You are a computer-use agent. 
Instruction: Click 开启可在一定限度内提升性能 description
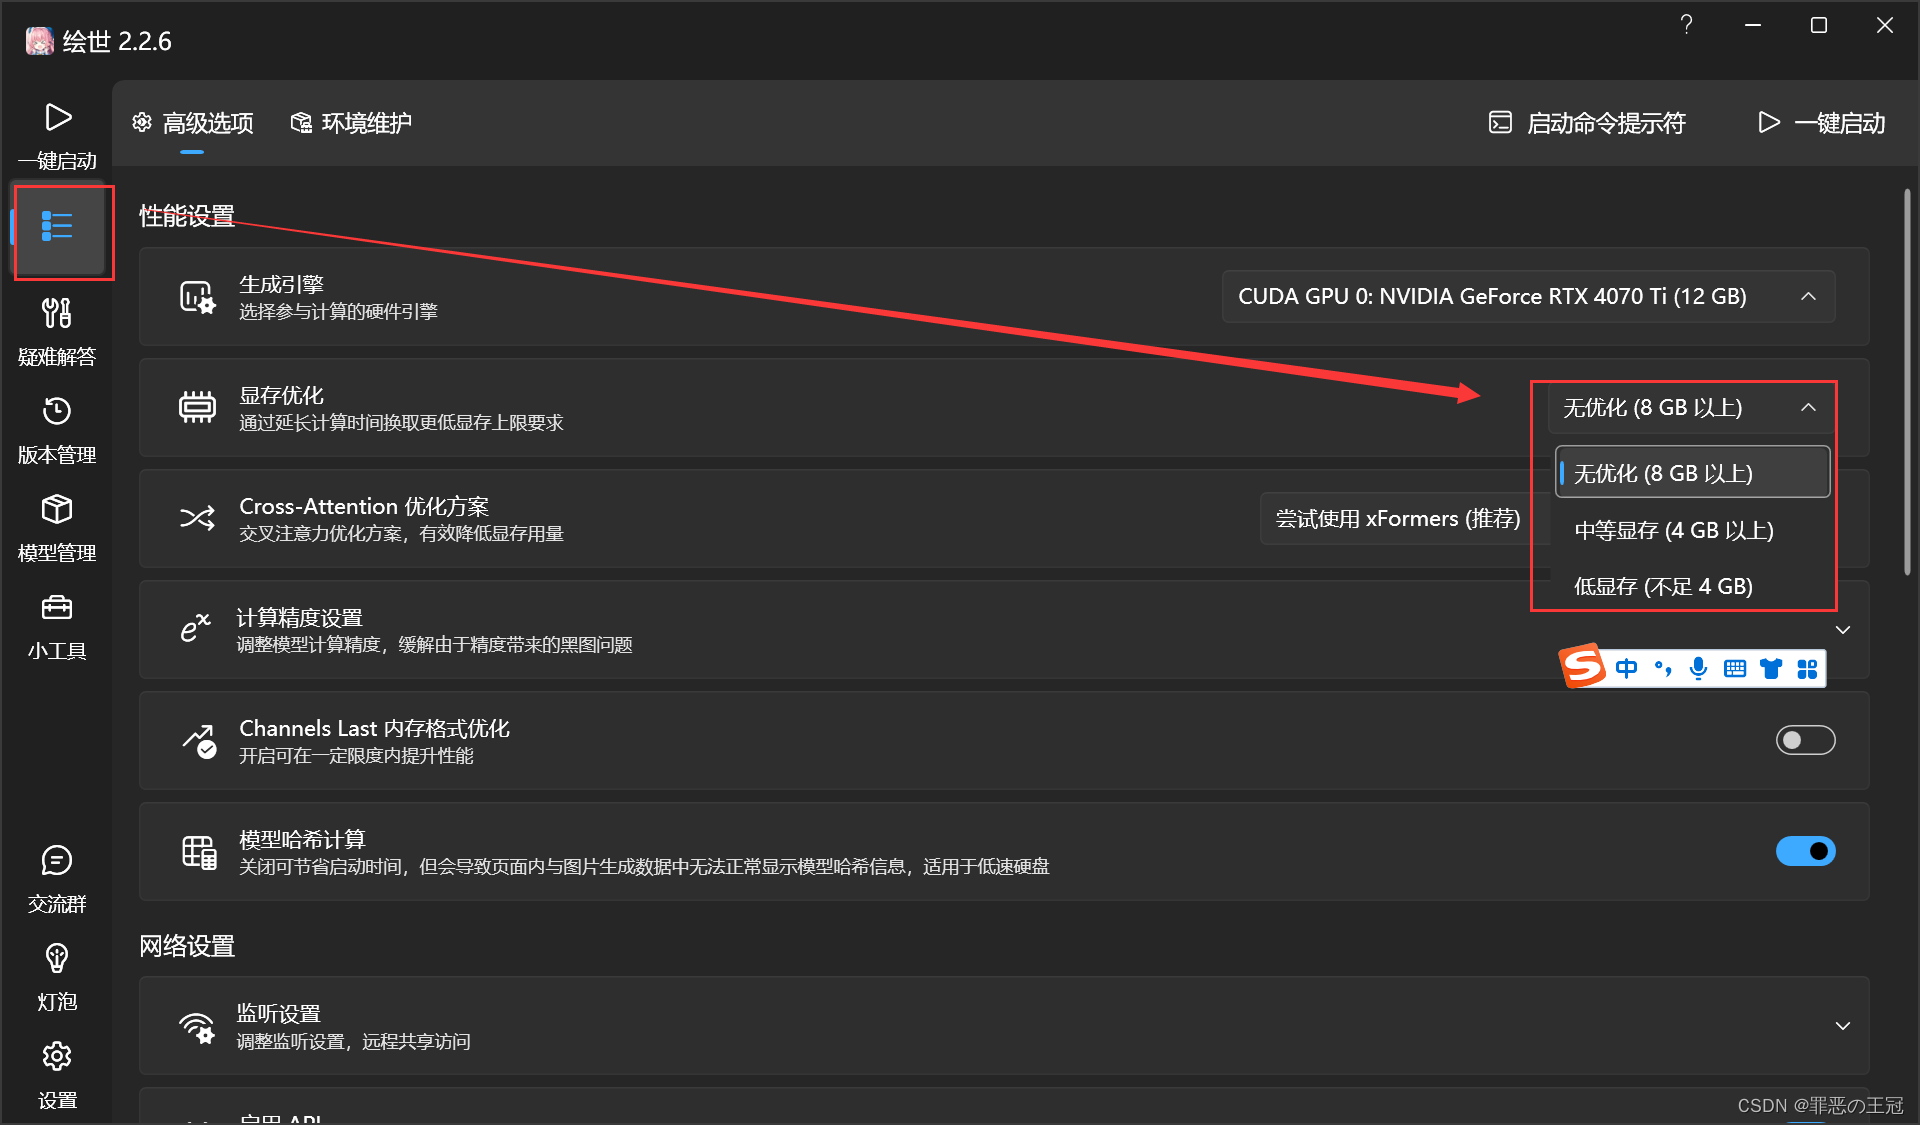click(x=356, y=755)
